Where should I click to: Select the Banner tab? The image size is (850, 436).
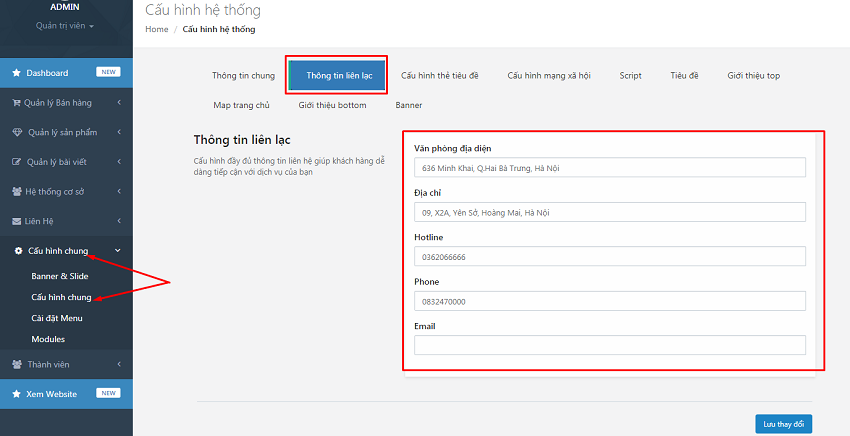[x=408, y=105]
